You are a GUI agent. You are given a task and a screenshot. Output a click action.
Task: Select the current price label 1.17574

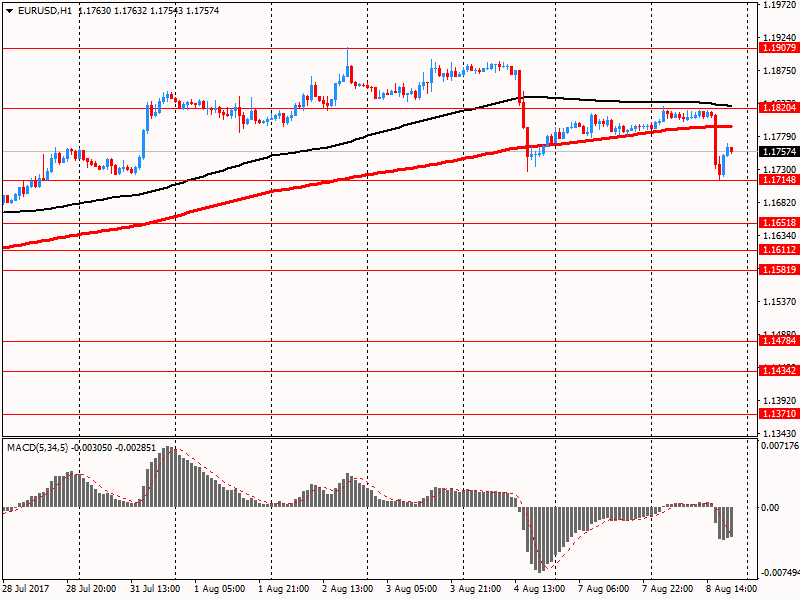[x=779, y=152]
